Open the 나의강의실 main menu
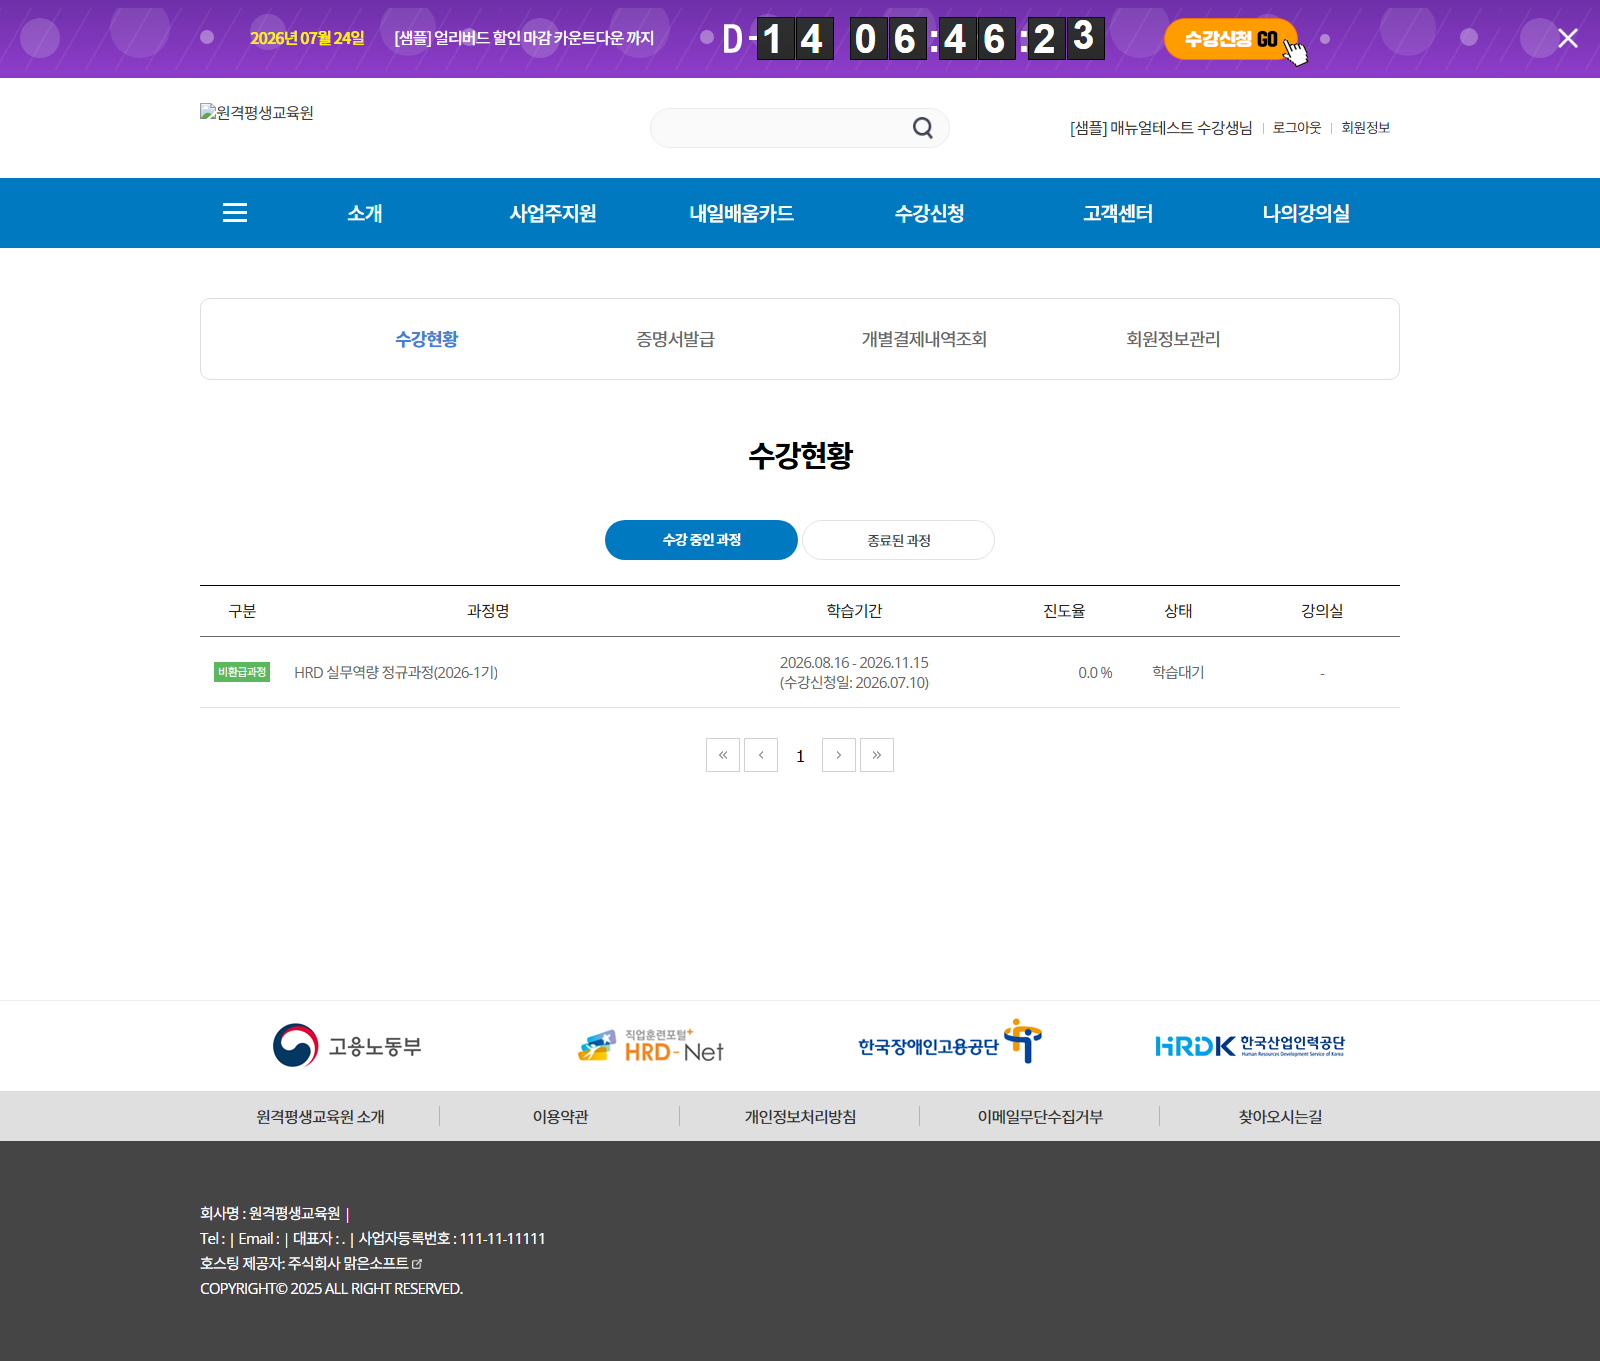Image resolution: width=1600 pixels, height=1361 pixels. (x=1306, y=213)
